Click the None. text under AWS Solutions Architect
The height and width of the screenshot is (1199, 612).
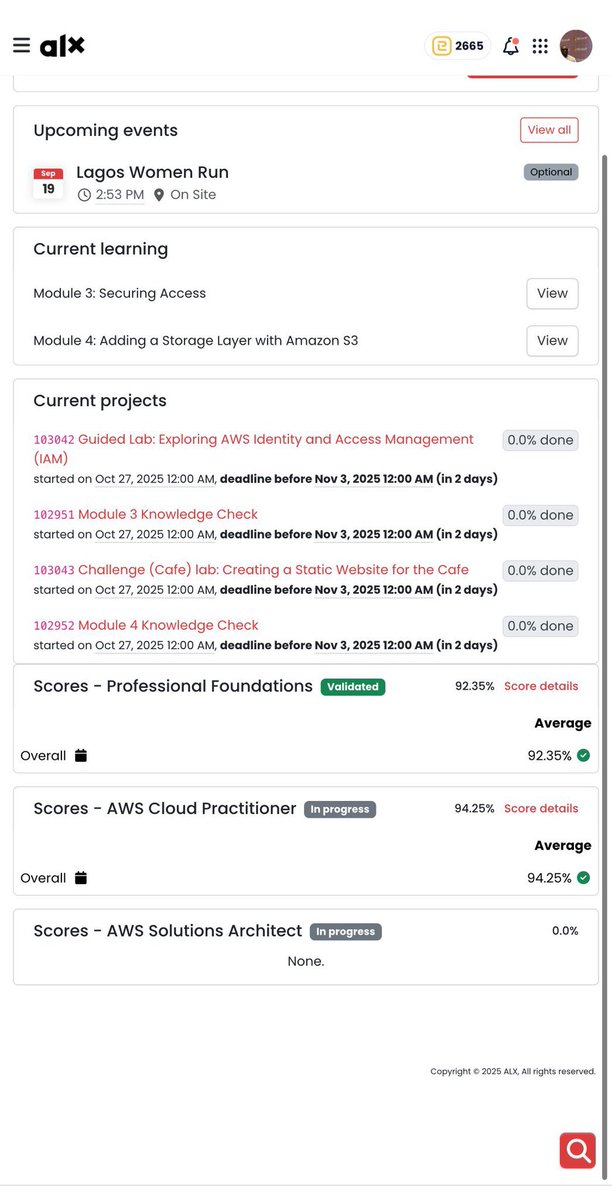306,961
